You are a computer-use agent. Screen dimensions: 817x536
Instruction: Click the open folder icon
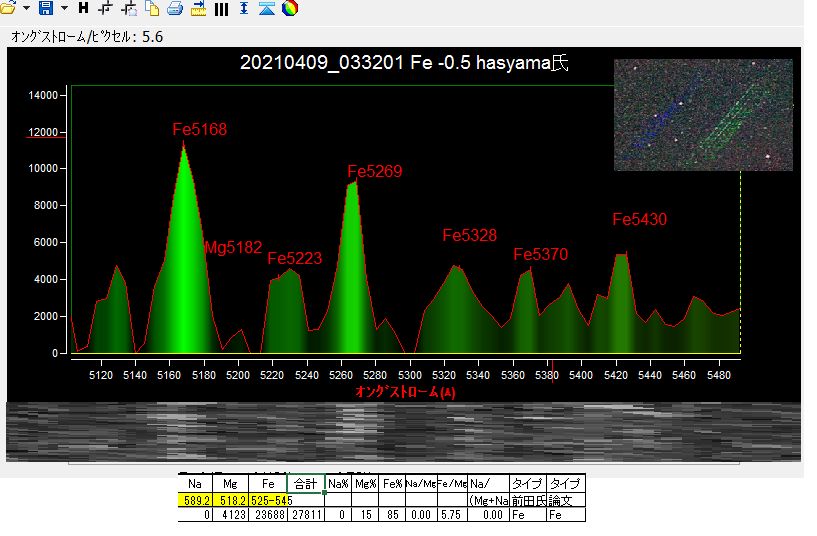coord(8,8)
